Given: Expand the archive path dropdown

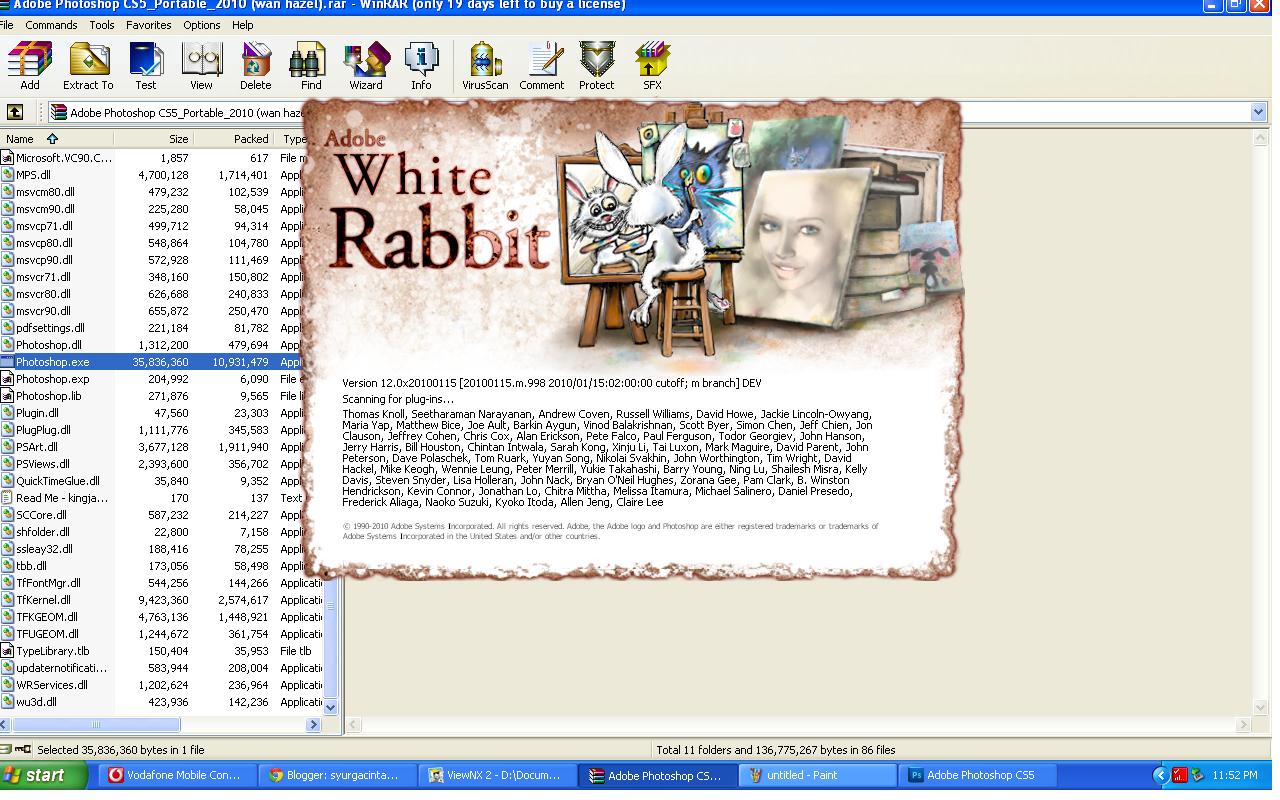Looking at the screenshot, I should (x=1258, y=113).
